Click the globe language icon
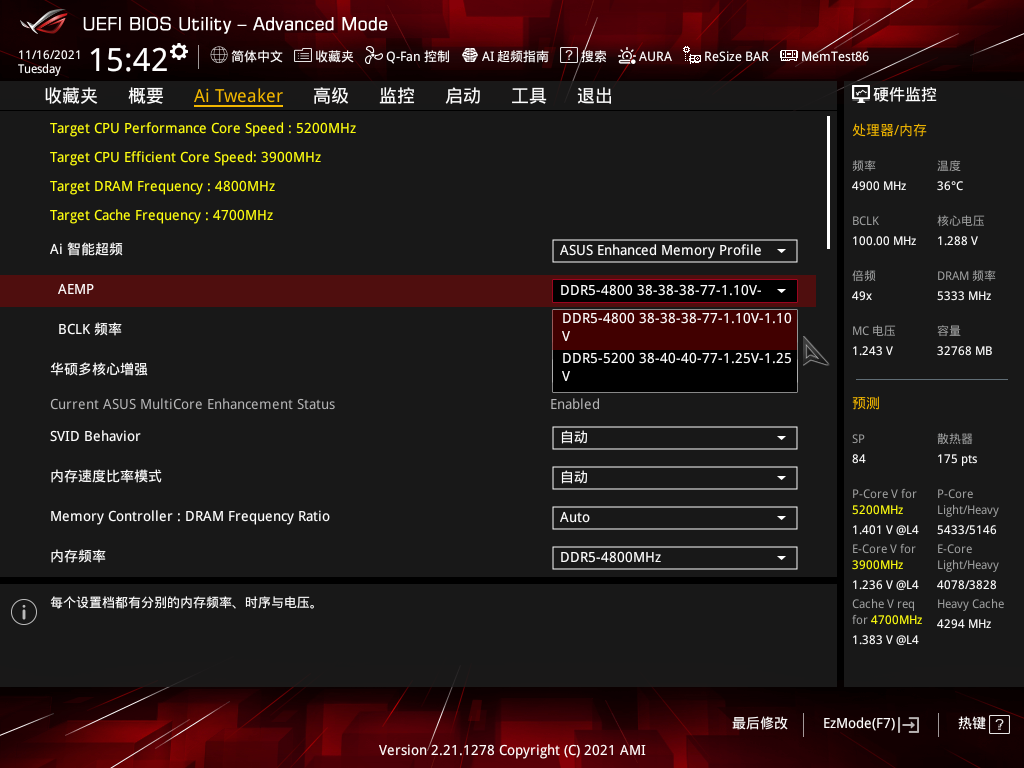 (219, 56)
